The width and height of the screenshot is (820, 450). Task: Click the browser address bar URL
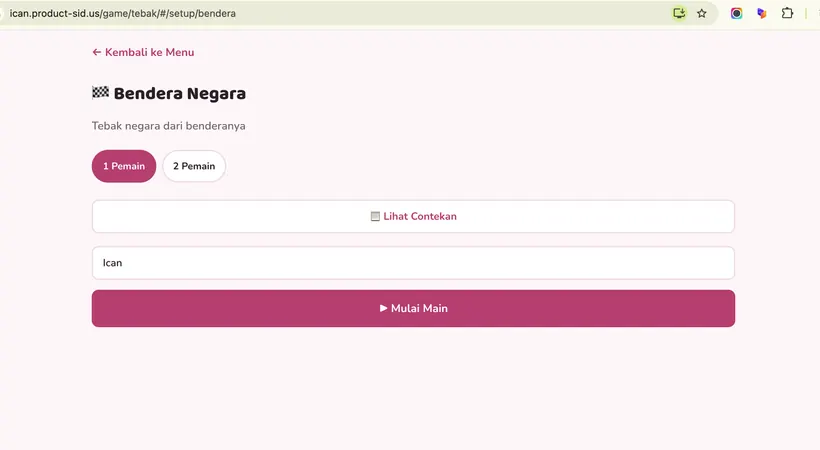point(122,14)
